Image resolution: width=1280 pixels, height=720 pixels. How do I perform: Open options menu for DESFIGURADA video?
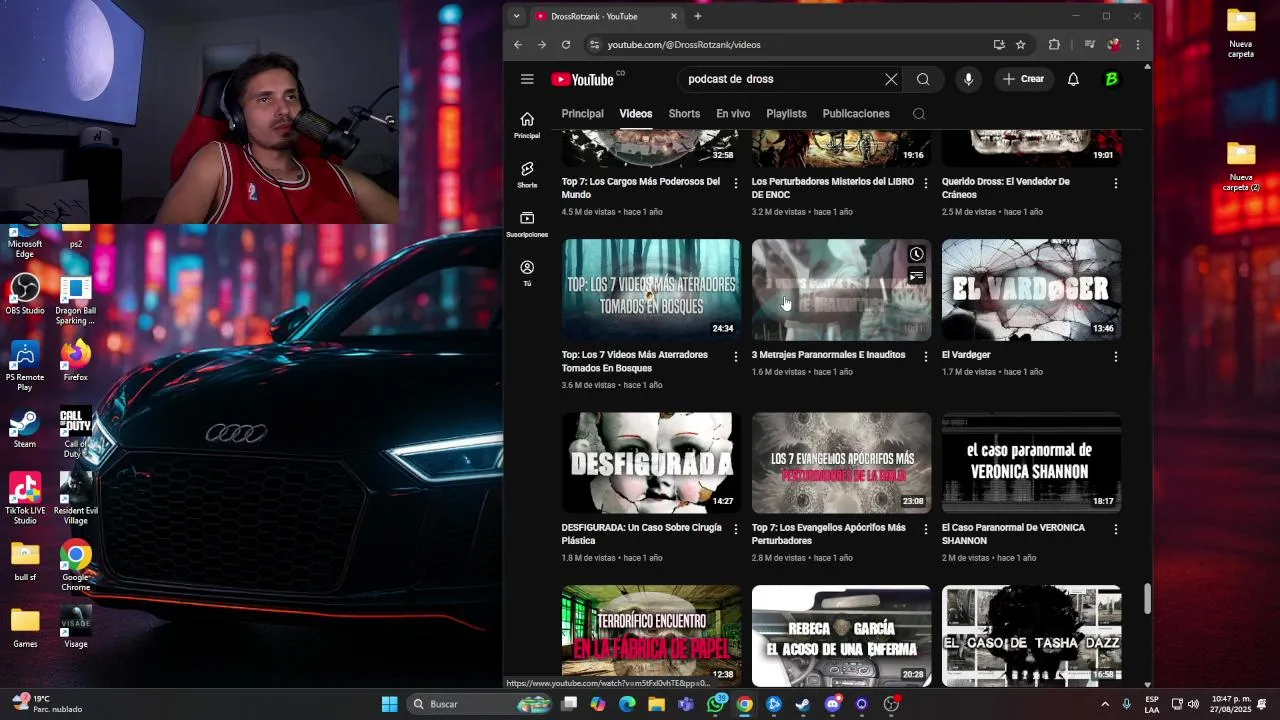click(736, 529)
